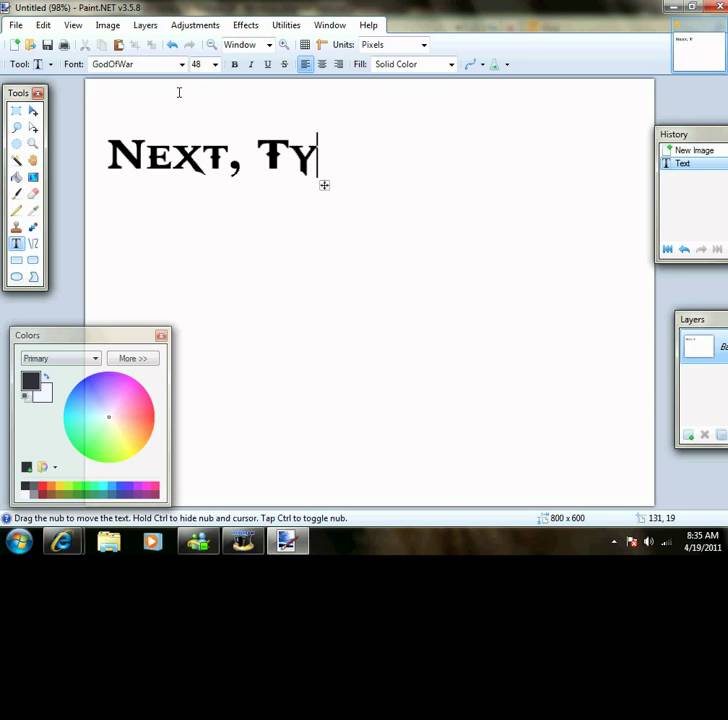
Task: Click the Open file toolbar icon
Action: pos(31,45)
